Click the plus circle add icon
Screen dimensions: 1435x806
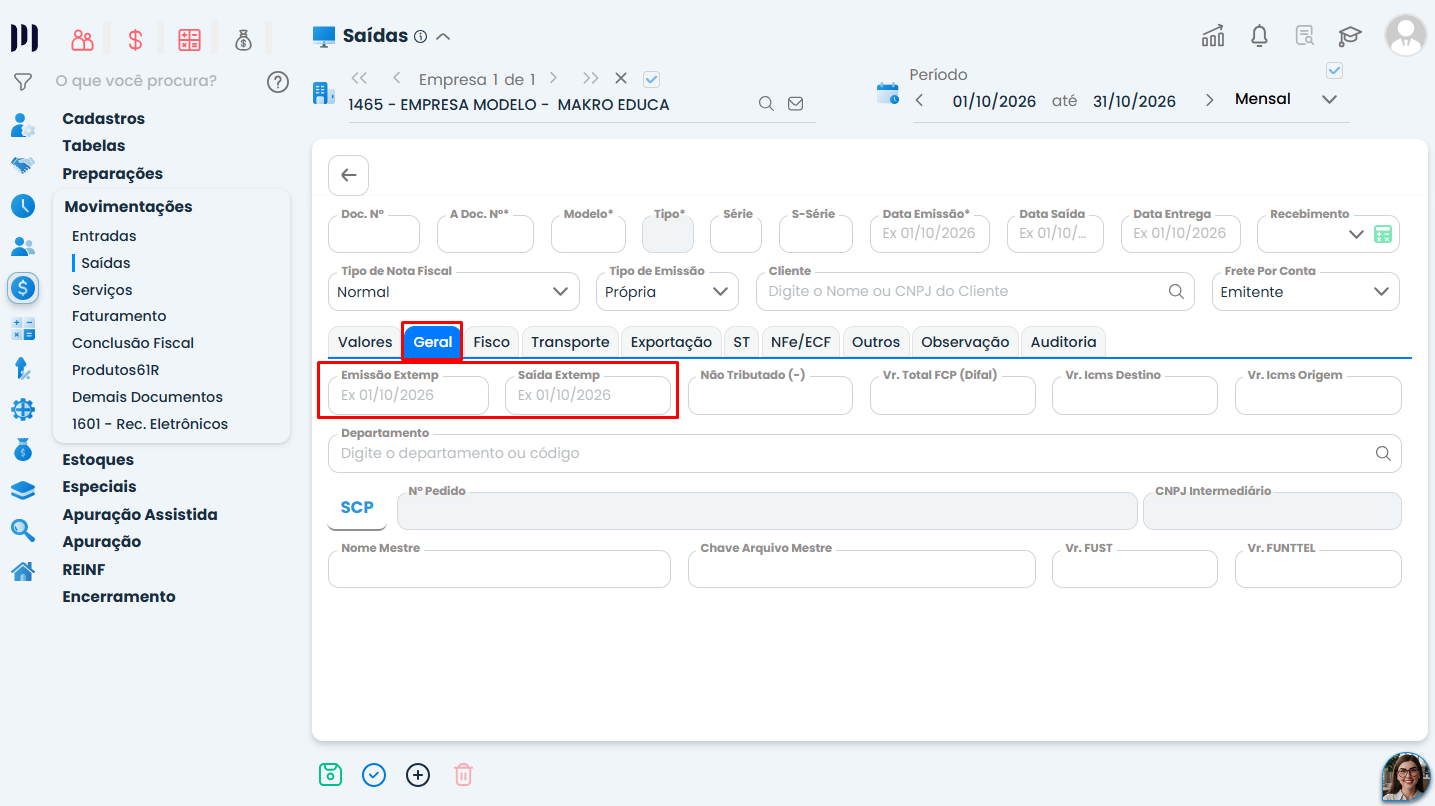click(x=418, y=775)
